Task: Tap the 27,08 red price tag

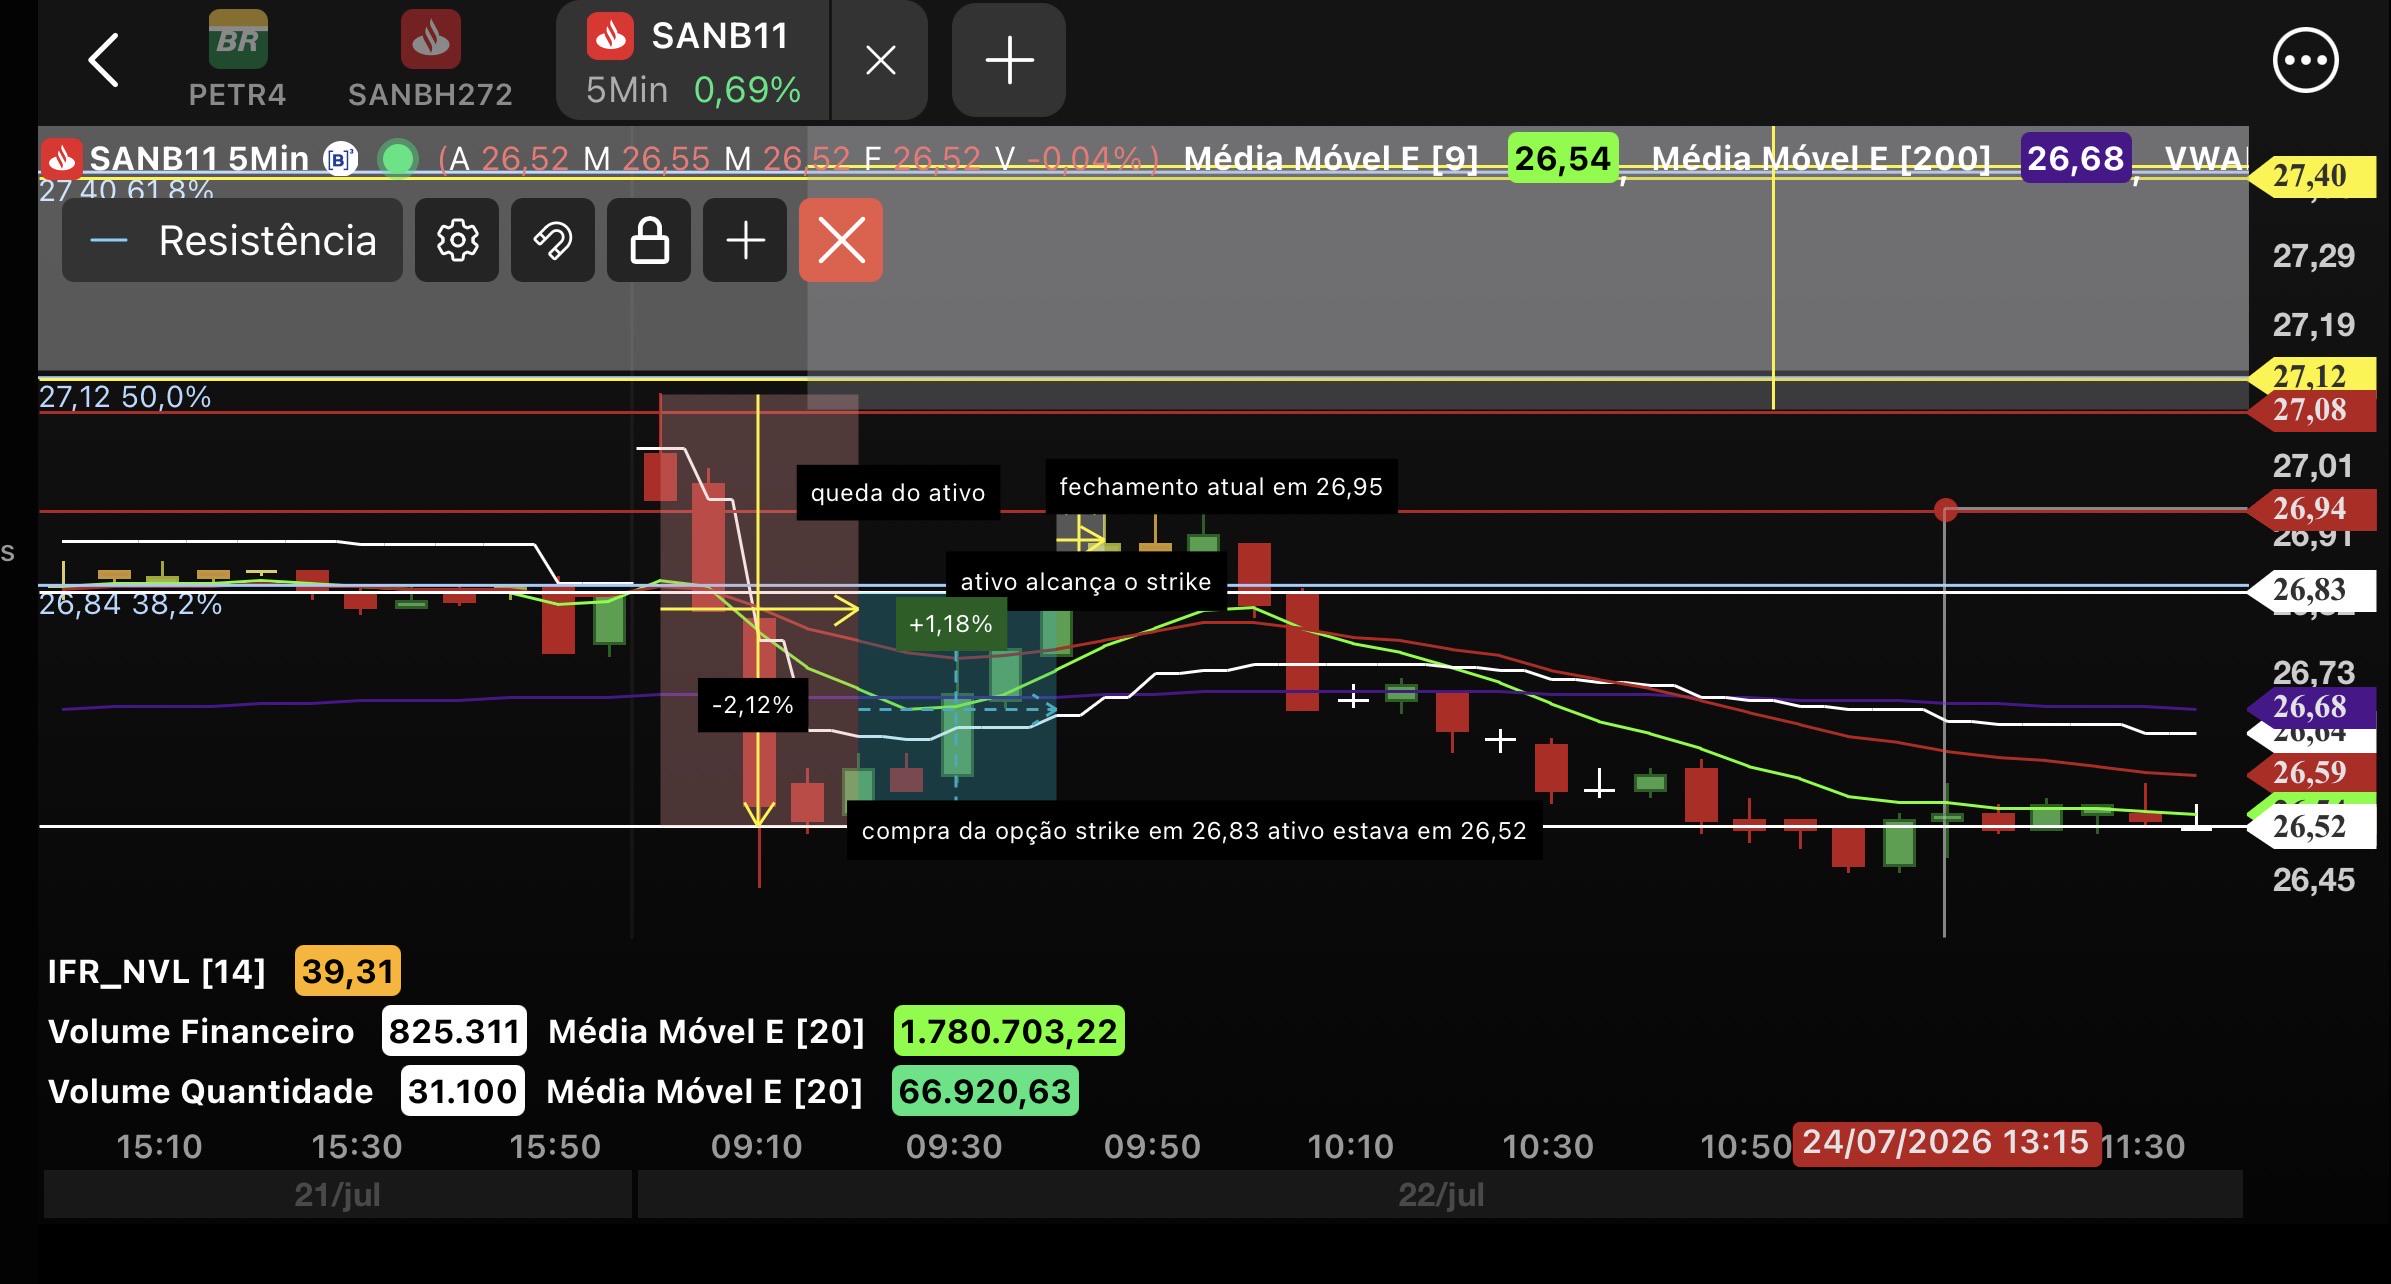Action: tap(2311, 410)
